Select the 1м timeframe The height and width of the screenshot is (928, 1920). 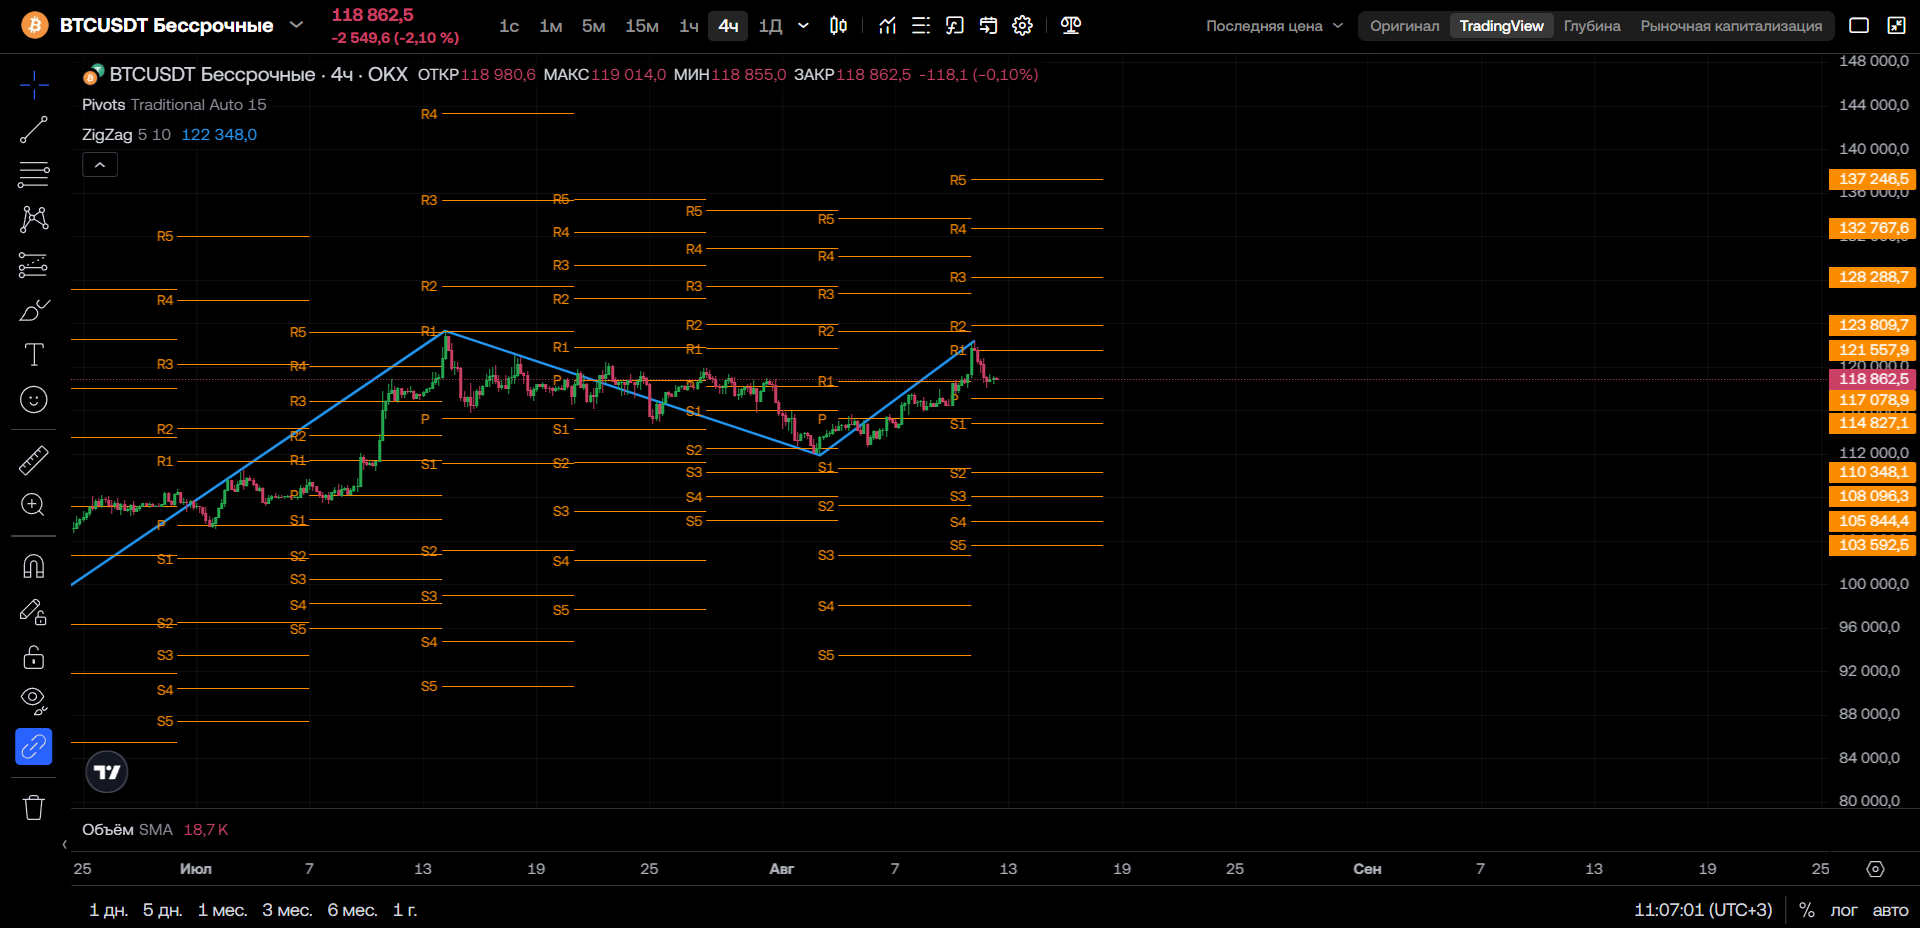[551, 26]
